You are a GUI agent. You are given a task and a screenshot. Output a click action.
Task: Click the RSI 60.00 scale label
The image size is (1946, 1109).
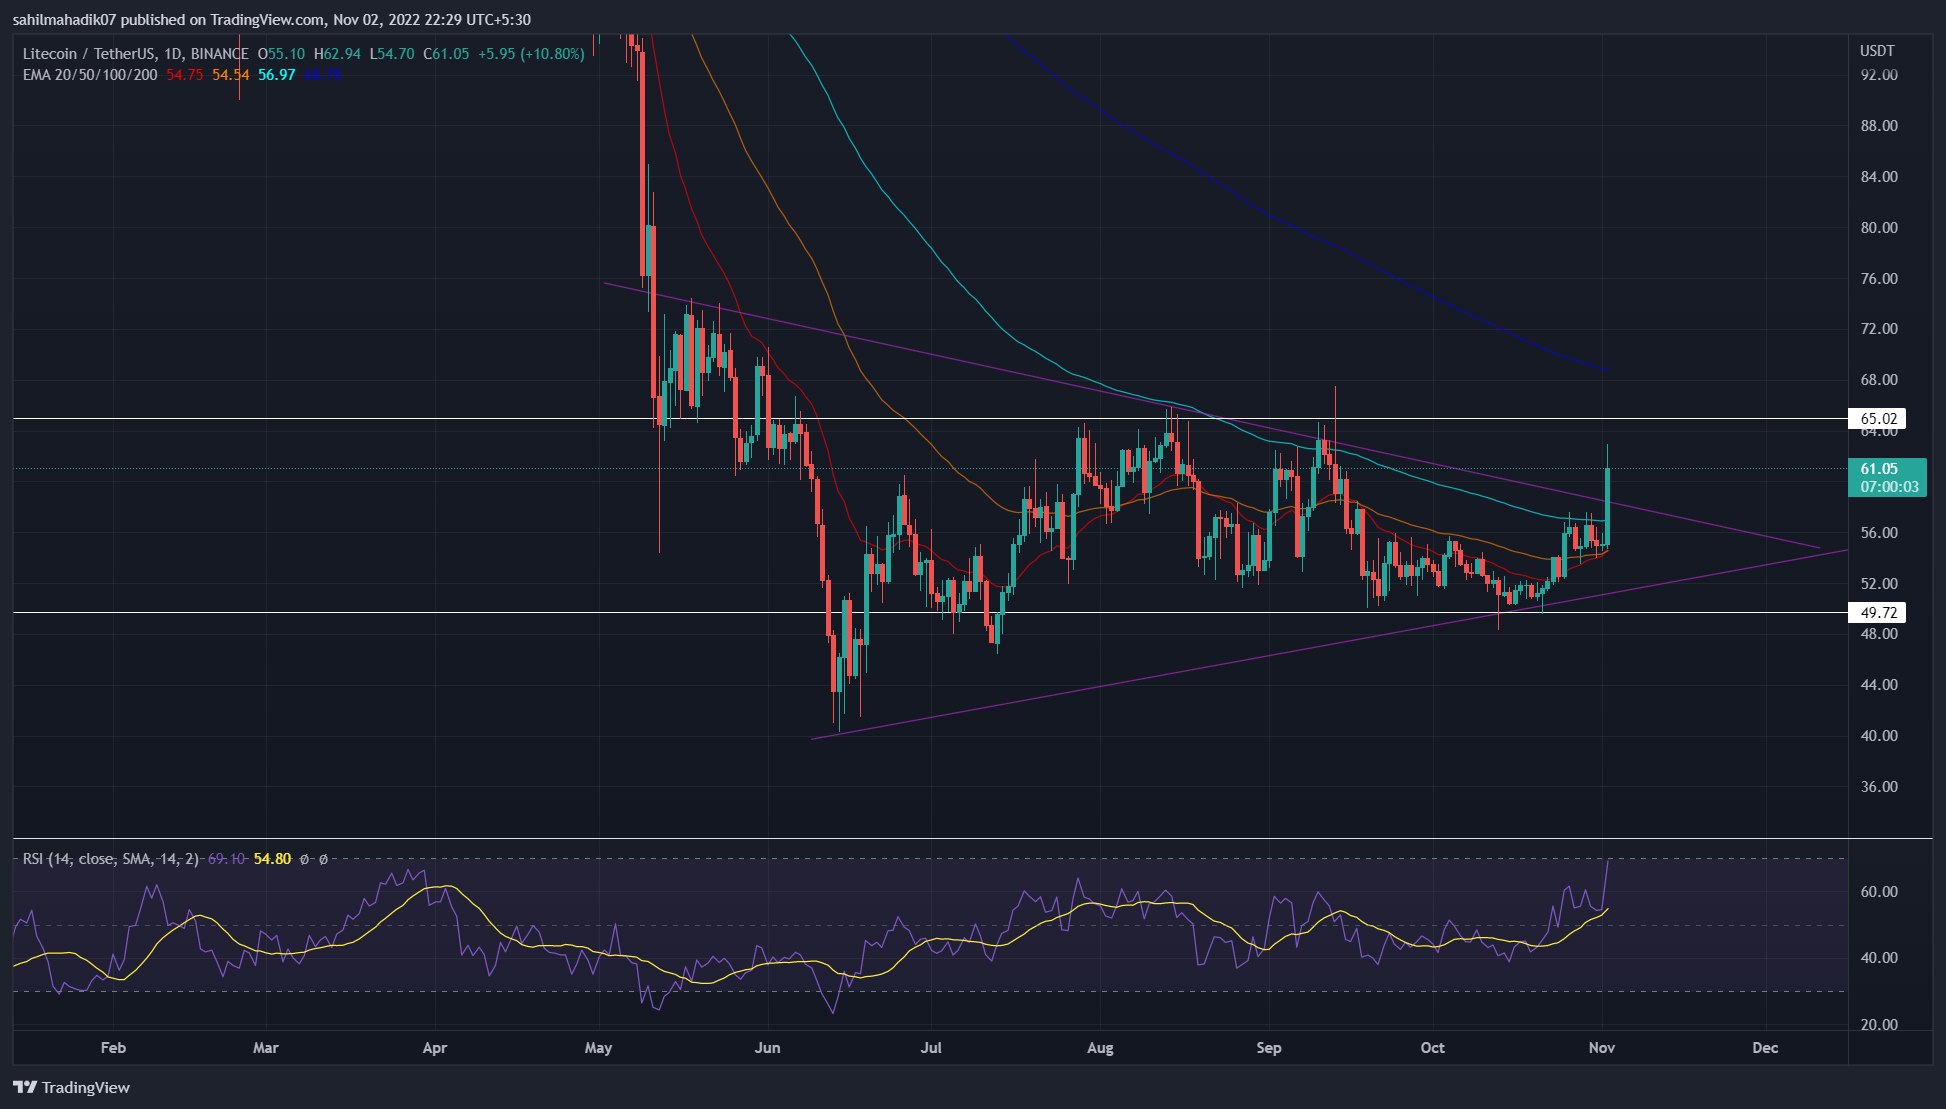1878,892
